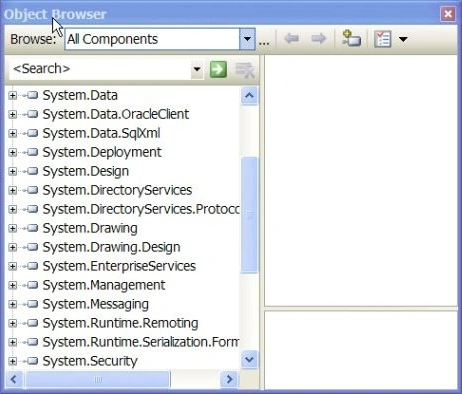462x394 pixels.
Task: Expand the System.Security node
Action: [12, 362]
